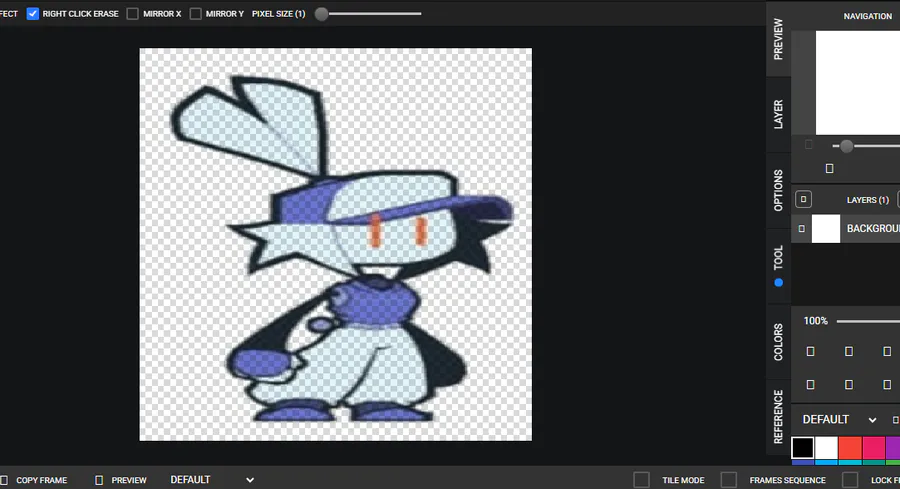Pick the white color swatch
This screenshot has width=900, height=489.
point(826,448)
